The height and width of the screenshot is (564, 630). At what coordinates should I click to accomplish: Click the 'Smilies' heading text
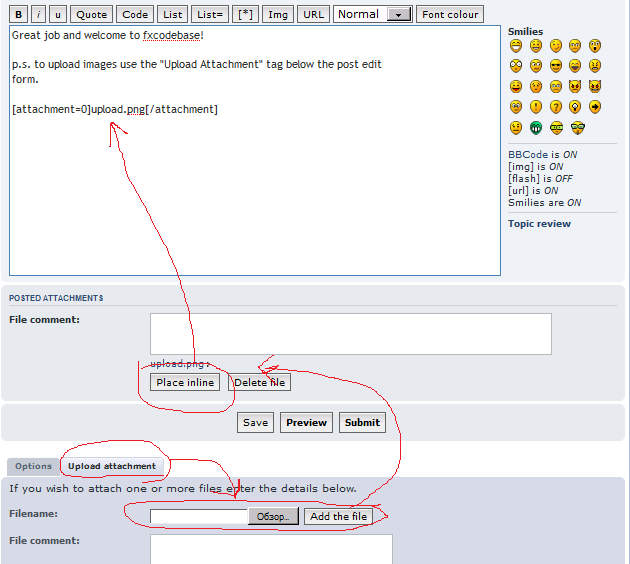point(525,31)
